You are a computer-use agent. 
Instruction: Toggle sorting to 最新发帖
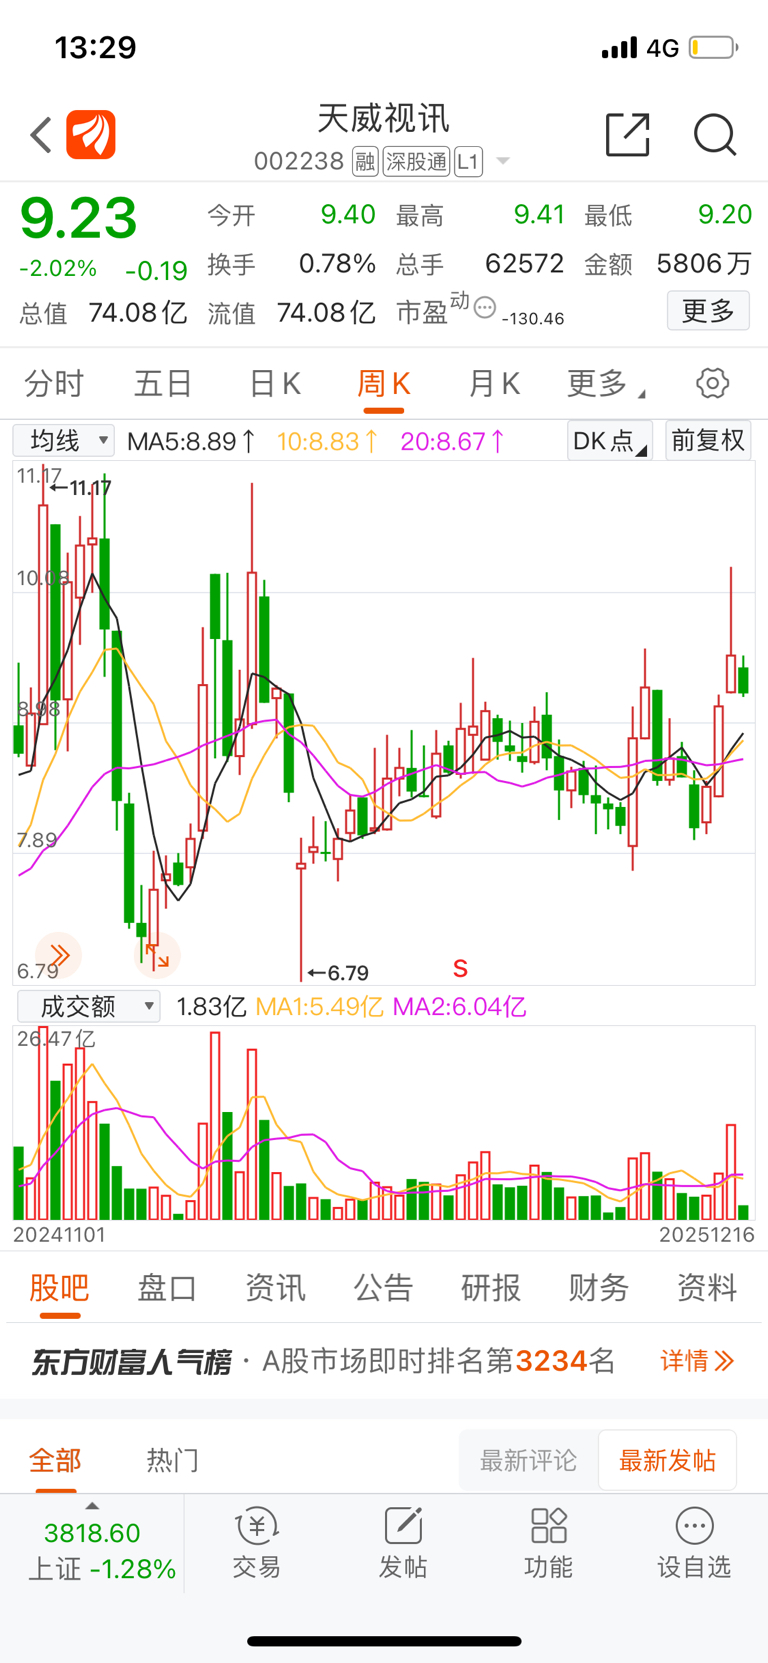coord(667,1461)
